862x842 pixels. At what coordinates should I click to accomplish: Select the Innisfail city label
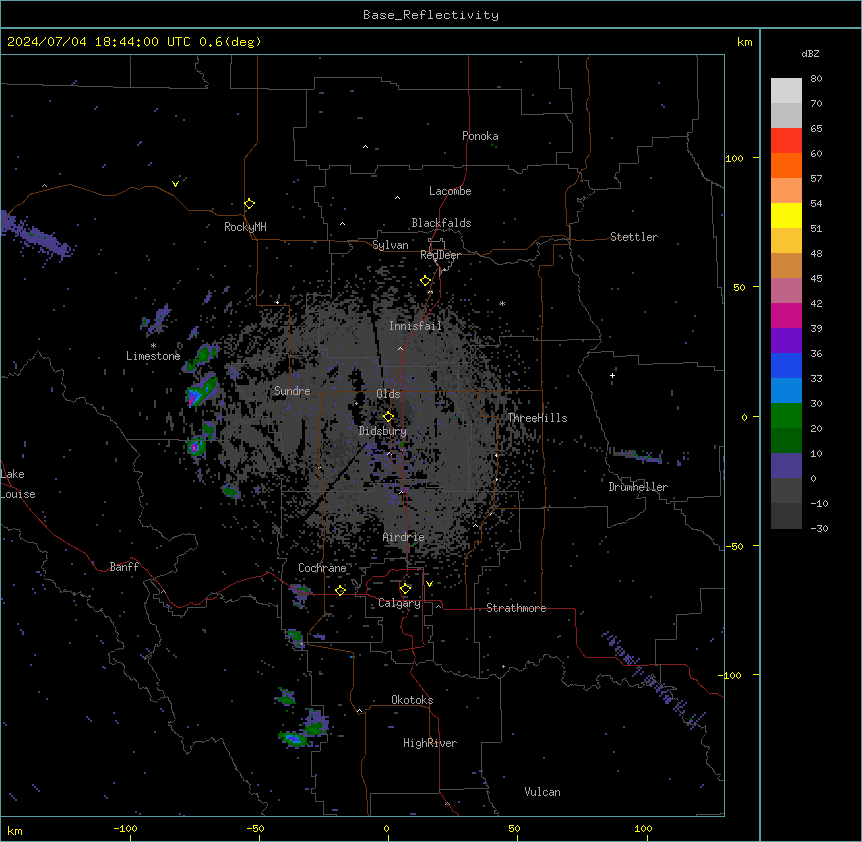pyautogui.click(x=416, y=326)
